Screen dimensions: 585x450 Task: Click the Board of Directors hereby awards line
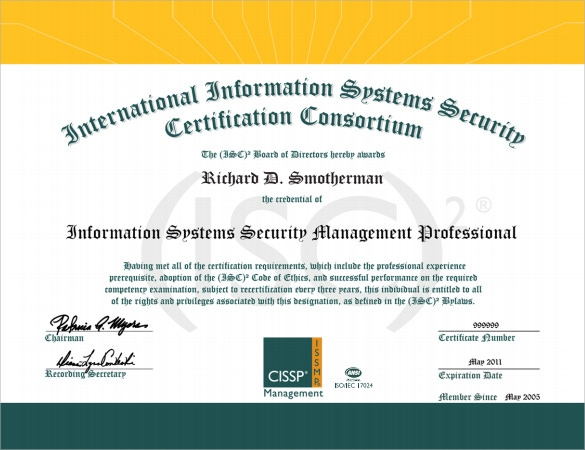tap(293, 154)
